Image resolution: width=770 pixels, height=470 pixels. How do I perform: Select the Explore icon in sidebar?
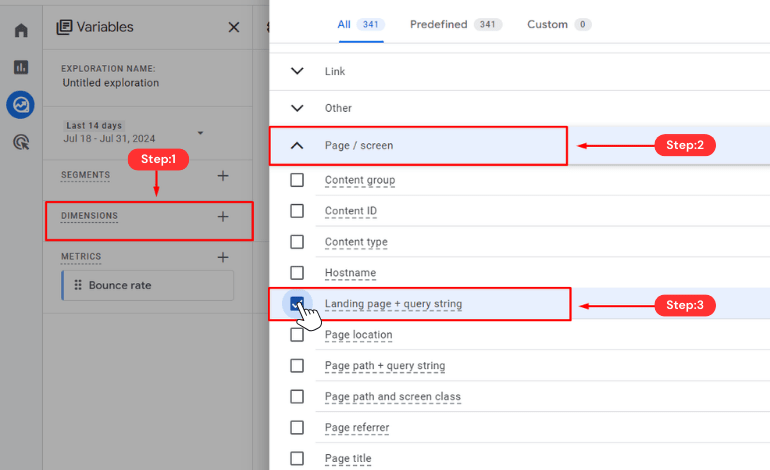tap(21, 105)
